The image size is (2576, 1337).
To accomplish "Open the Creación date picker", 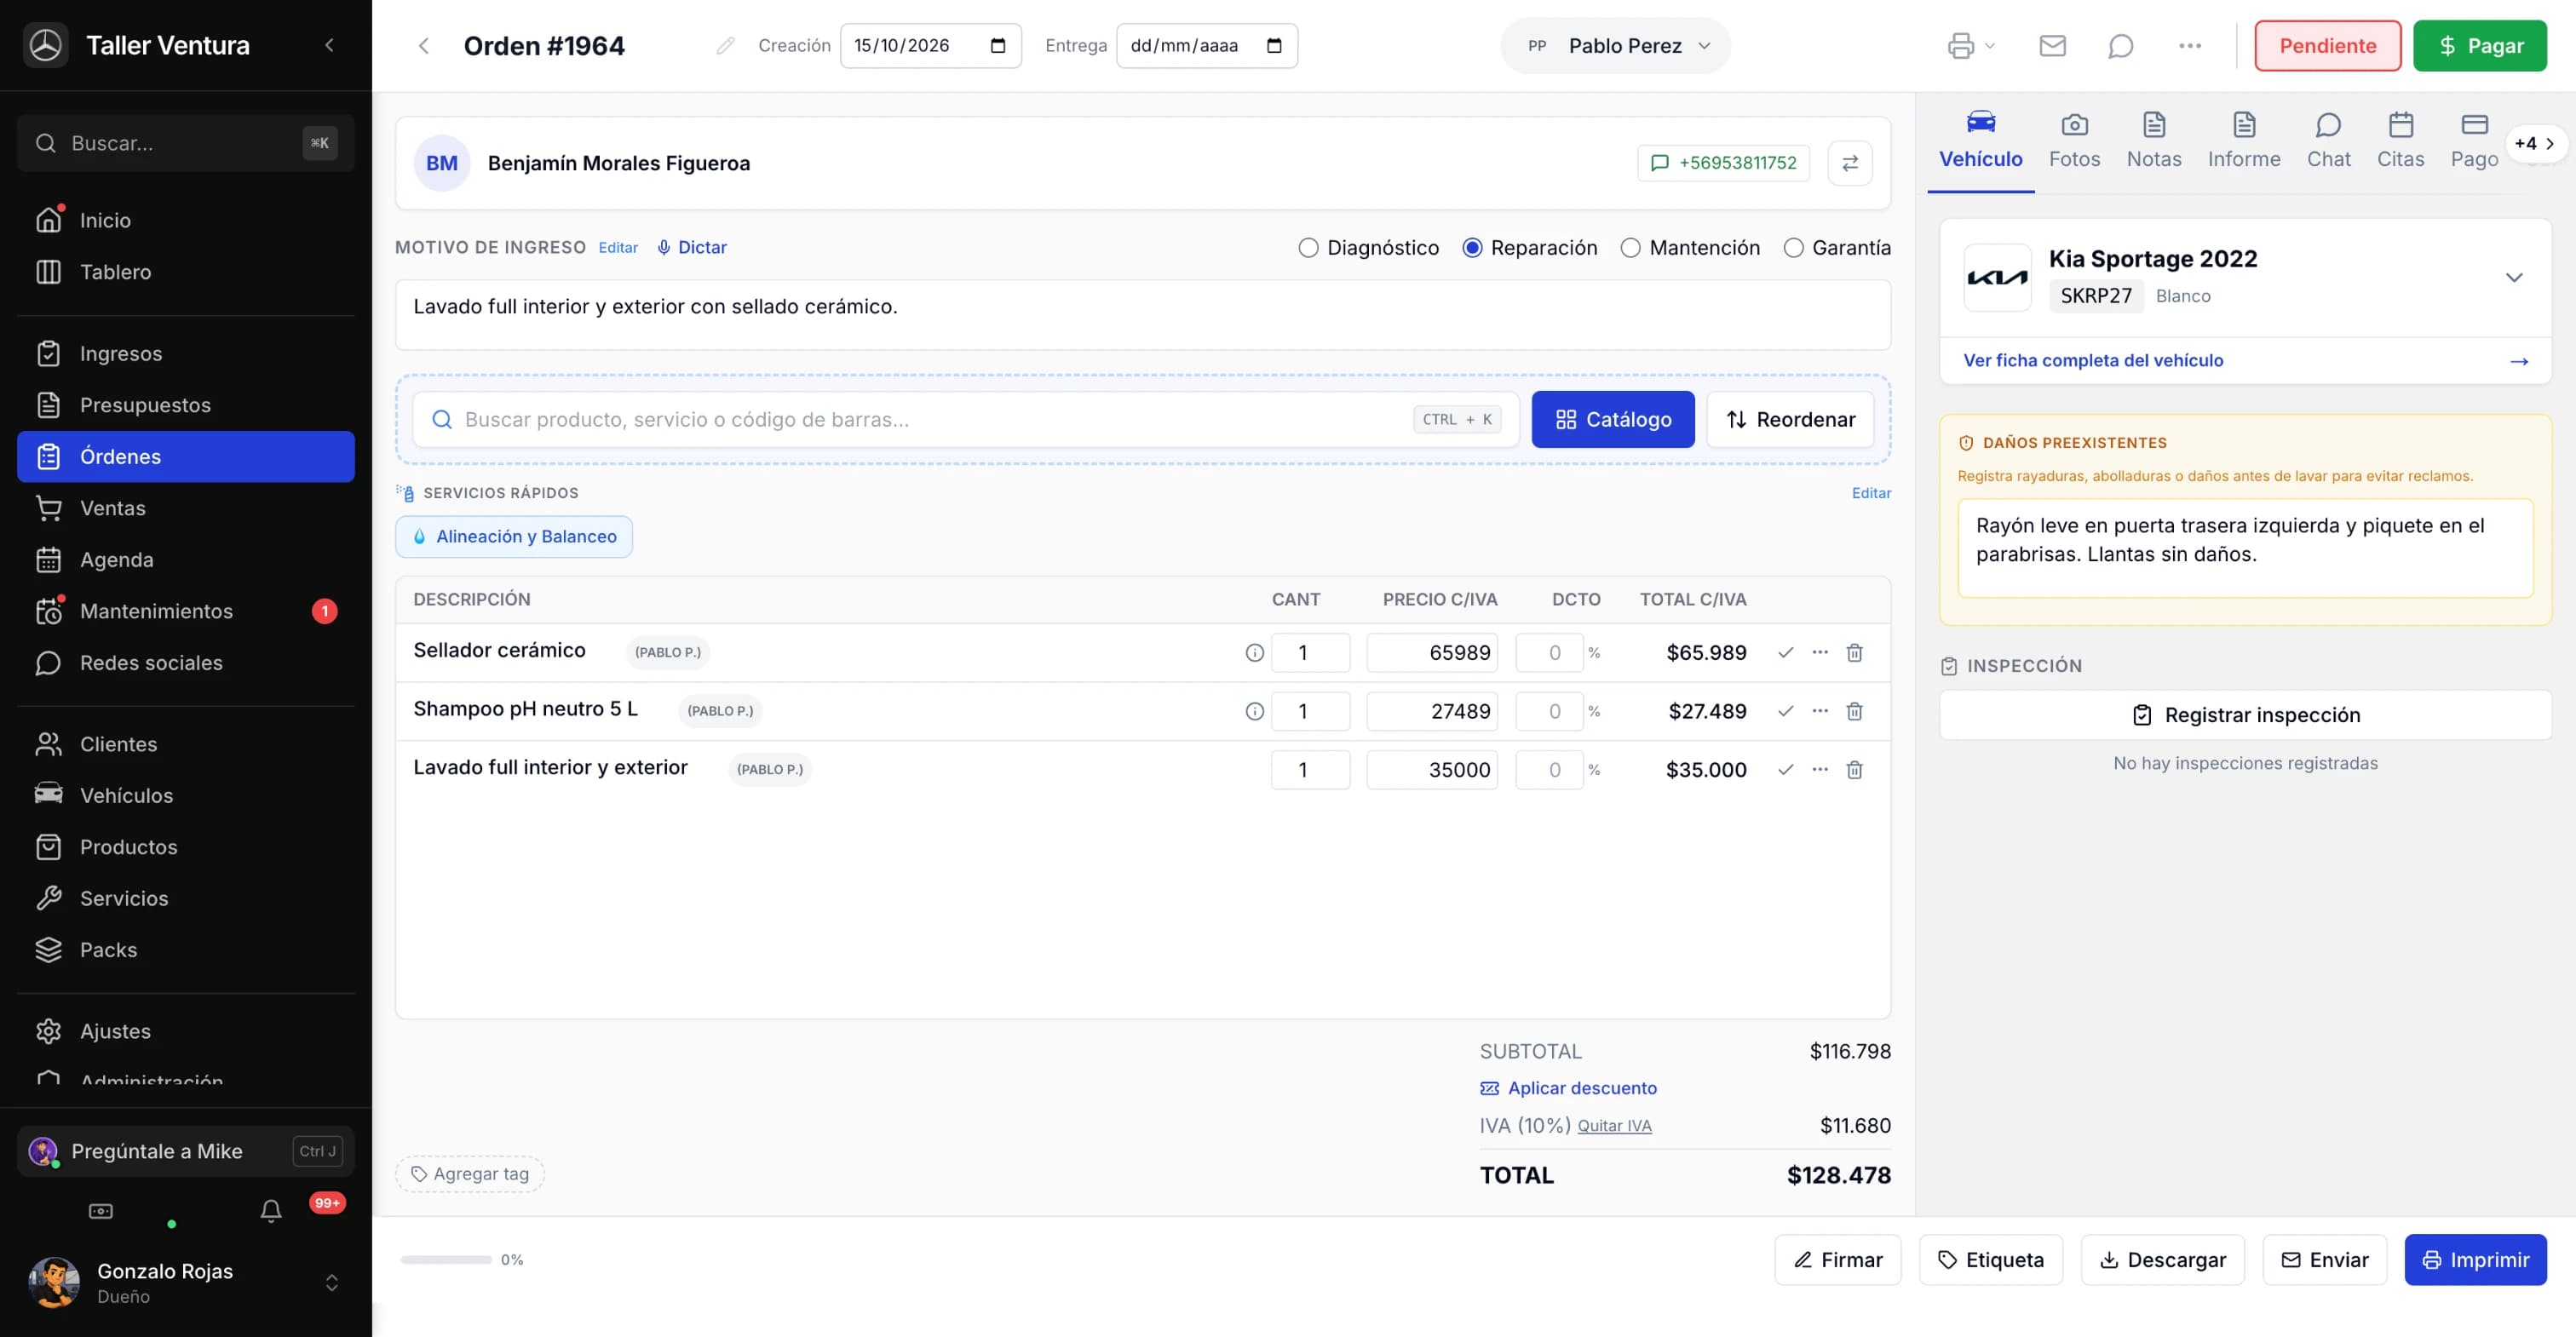I will [997, 46].
